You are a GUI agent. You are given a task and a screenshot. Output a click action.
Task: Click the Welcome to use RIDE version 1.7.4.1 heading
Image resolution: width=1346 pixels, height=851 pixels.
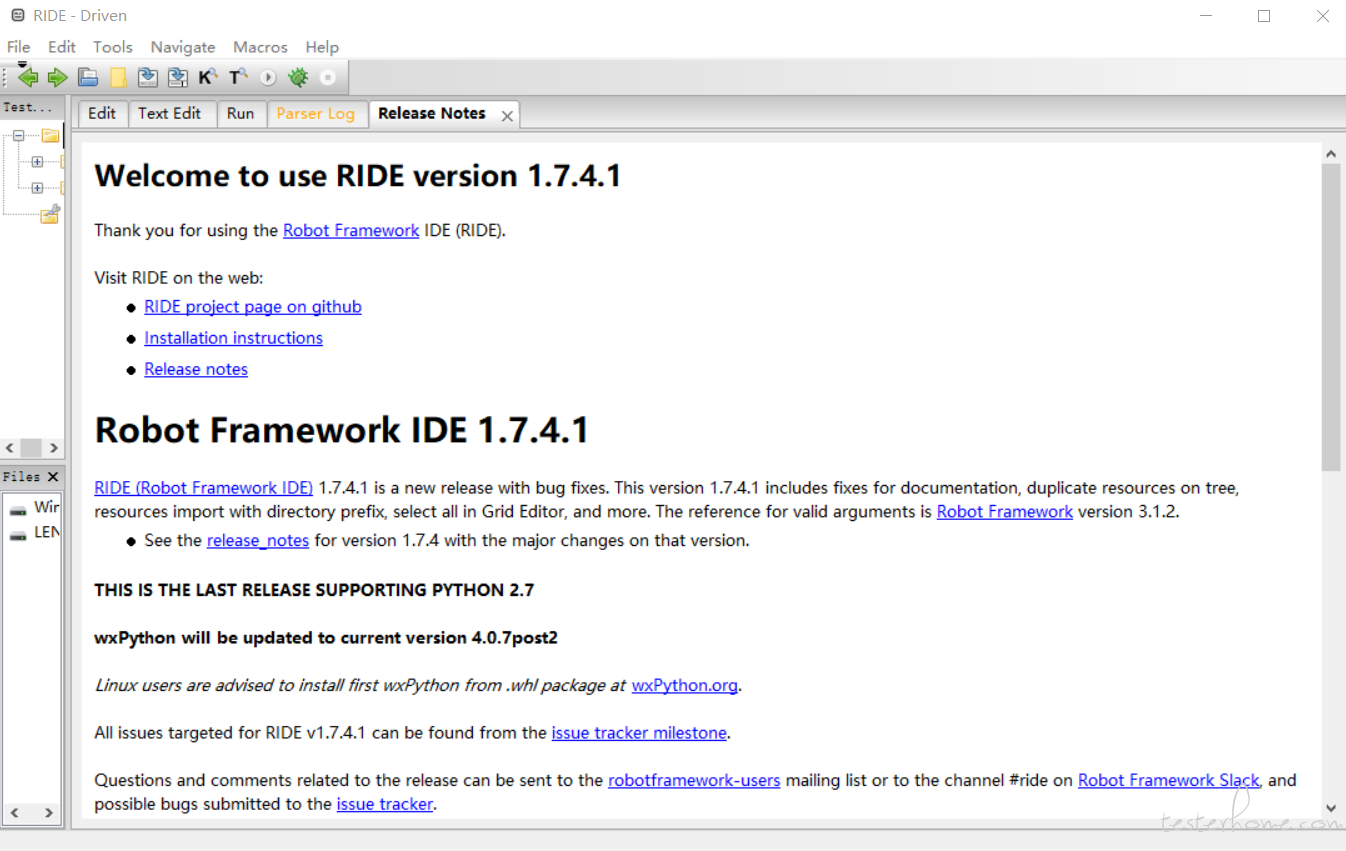358,176
